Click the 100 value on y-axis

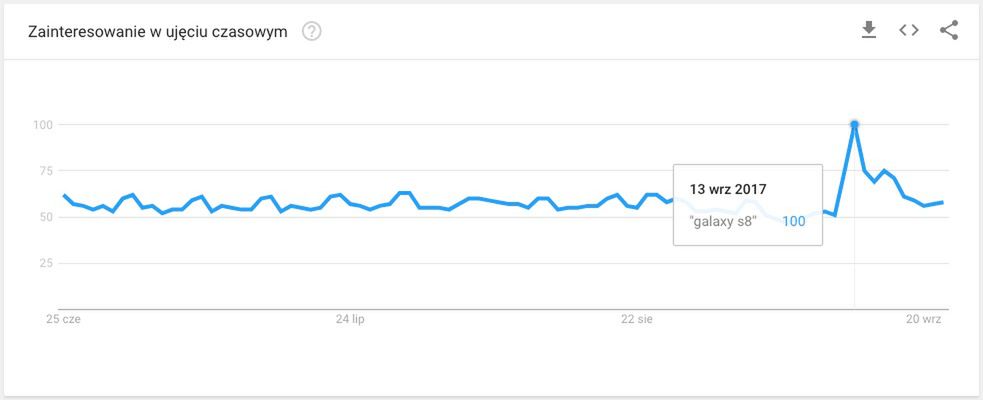click(x=42, y=125)
